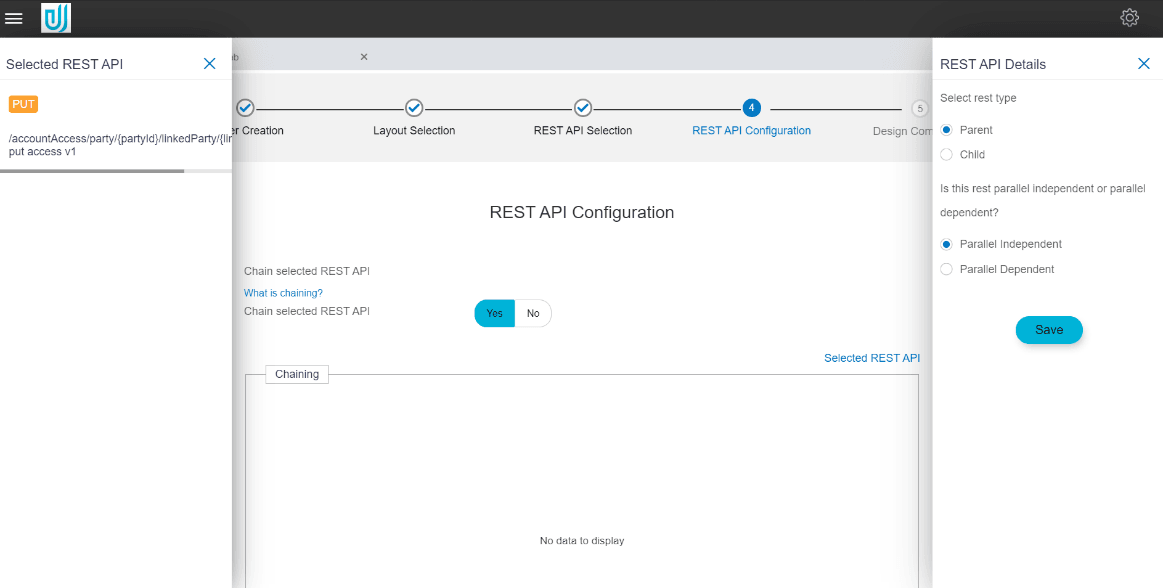The width and height of the screenshot is (1163, 588).
Task: Select the Parallel Dependent radio button
Action: [946, 268]
